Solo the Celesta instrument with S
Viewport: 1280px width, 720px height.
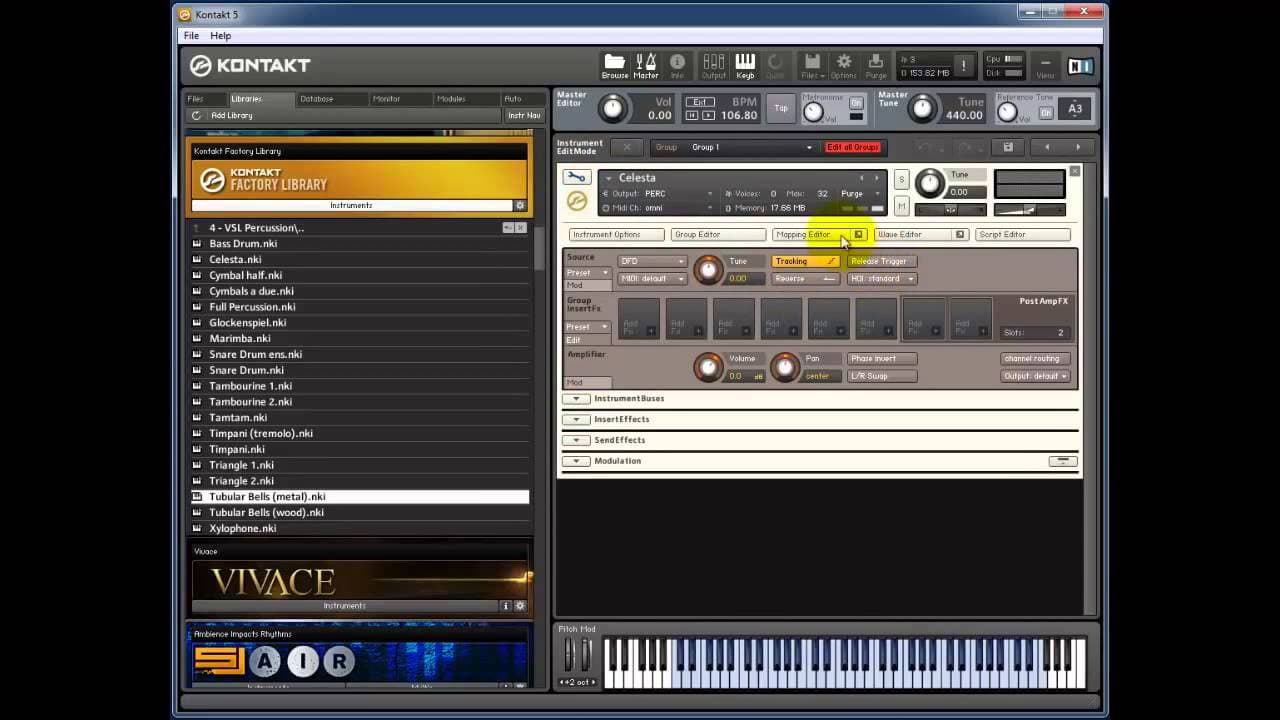[x=901, y=180]
